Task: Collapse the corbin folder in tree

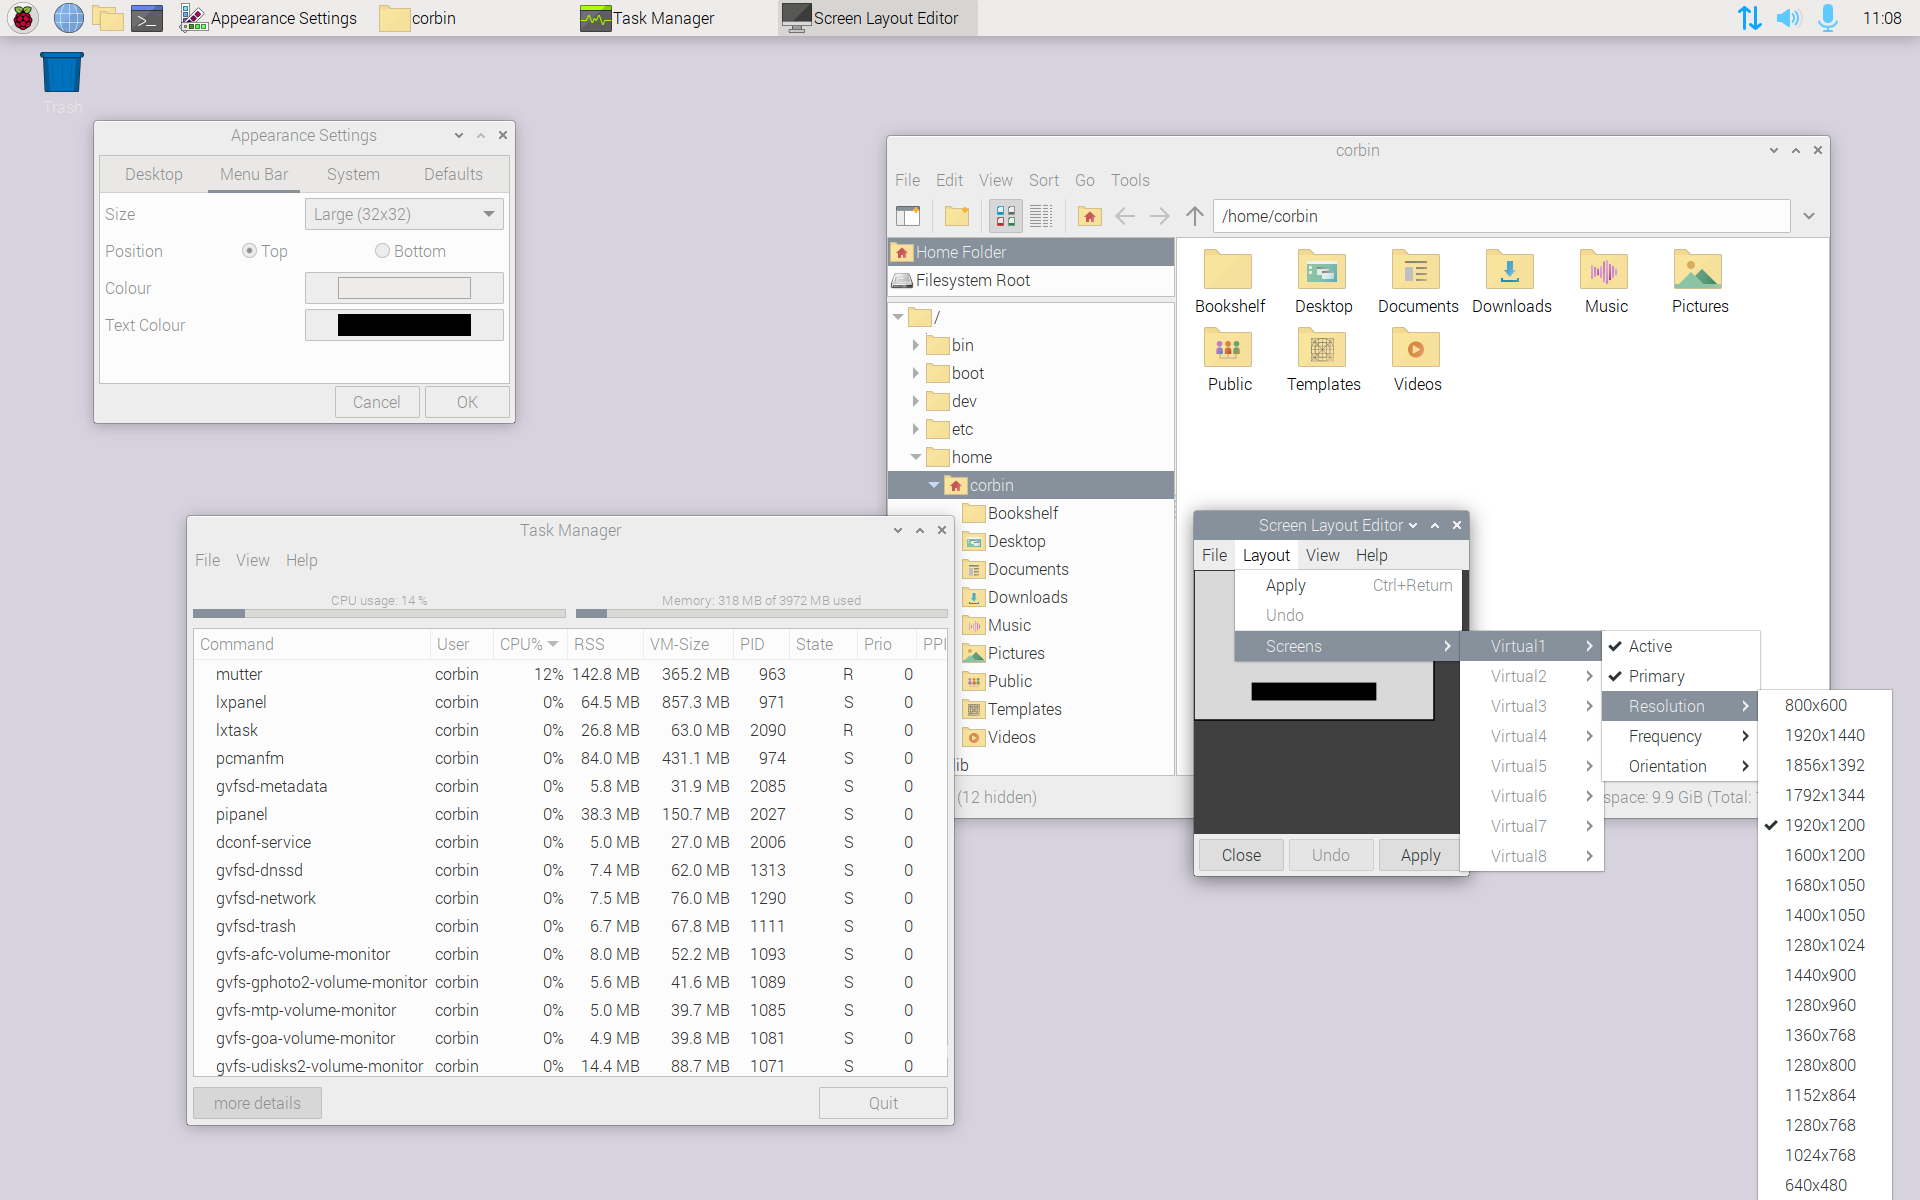Action: pyautogui.click(x=933, y=485)
